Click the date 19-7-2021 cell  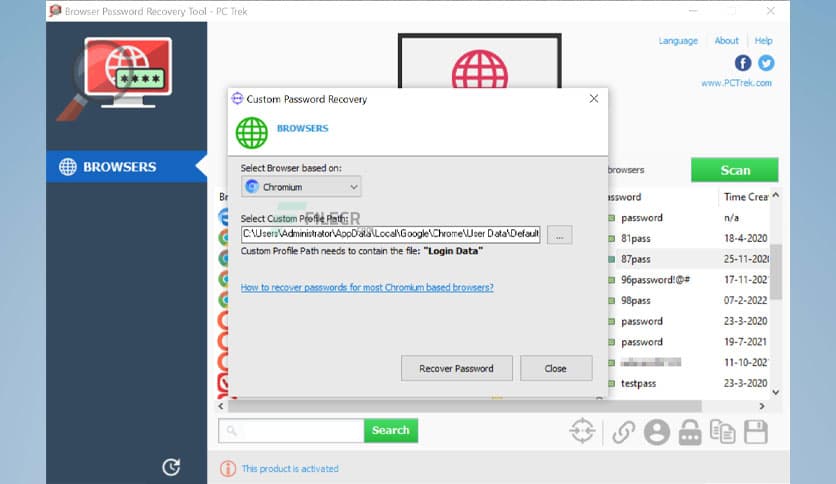tap(745, 342)
